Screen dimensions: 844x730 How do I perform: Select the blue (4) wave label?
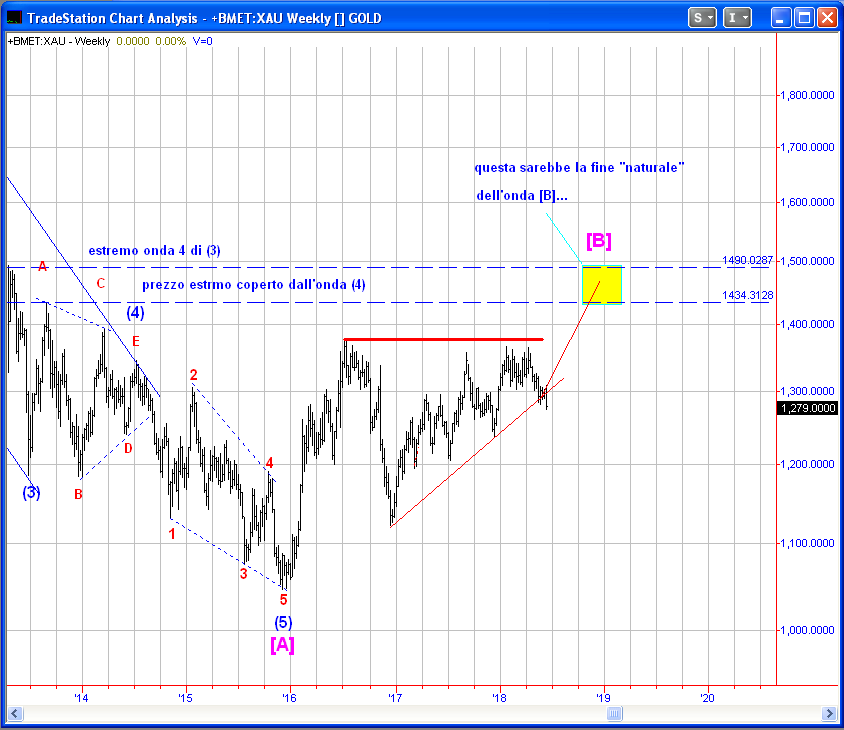[x=135, y=313]
